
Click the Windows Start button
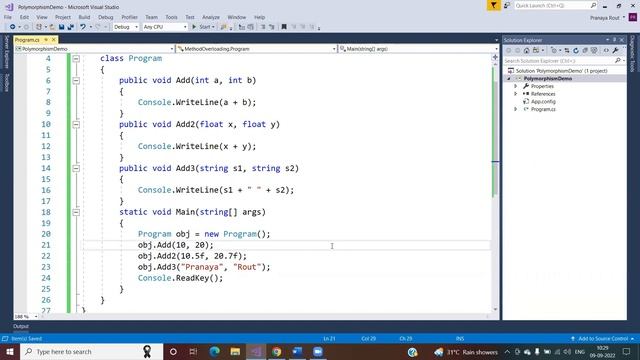tap(10, 351)
